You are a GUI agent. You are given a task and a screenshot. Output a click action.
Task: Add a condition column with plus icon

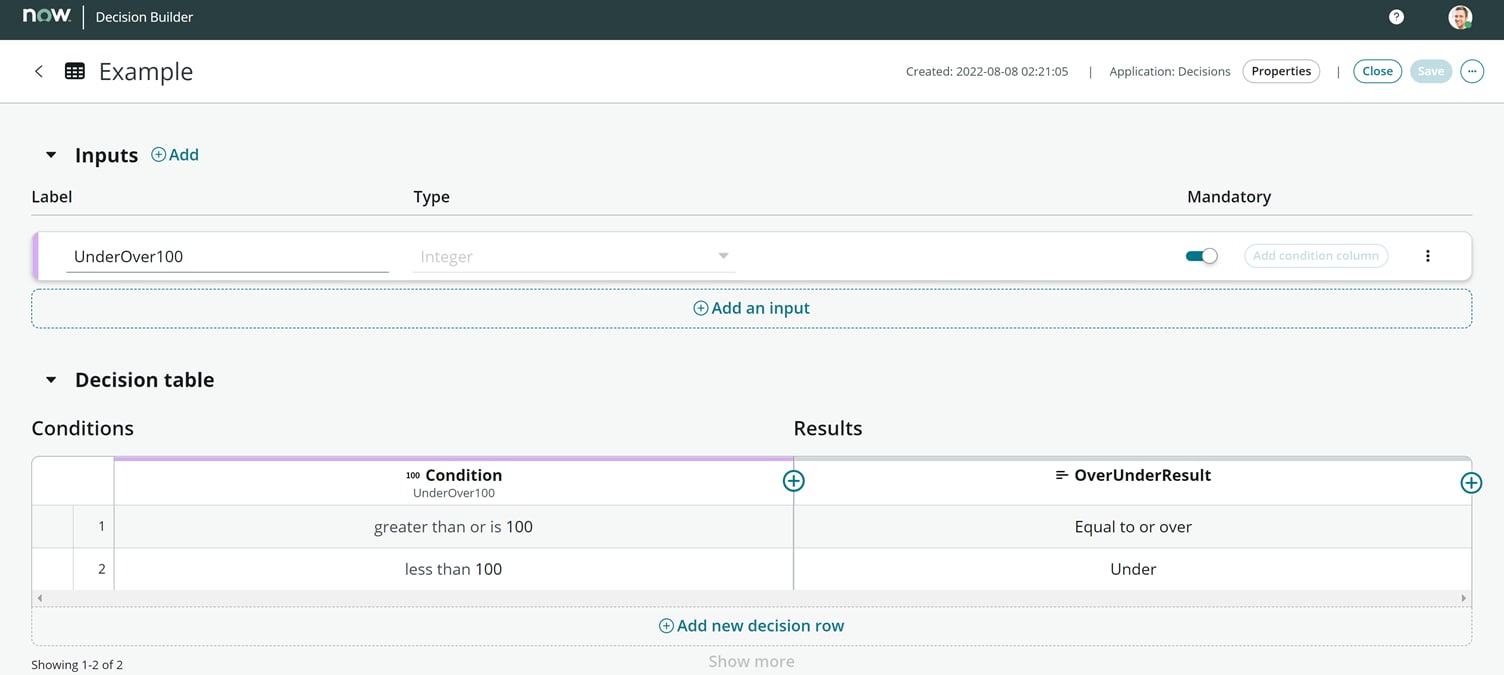coord(793,481)
